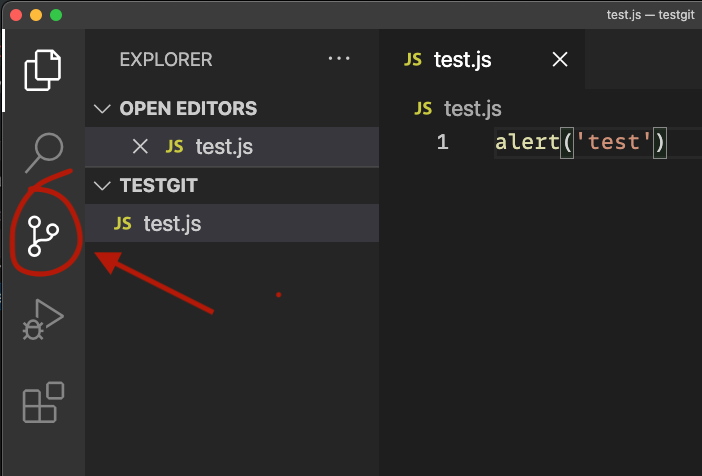The width and height of the screenshot is (702, 476).
Task: Open the Explorer view in activity bar
Action: [43, 69]
